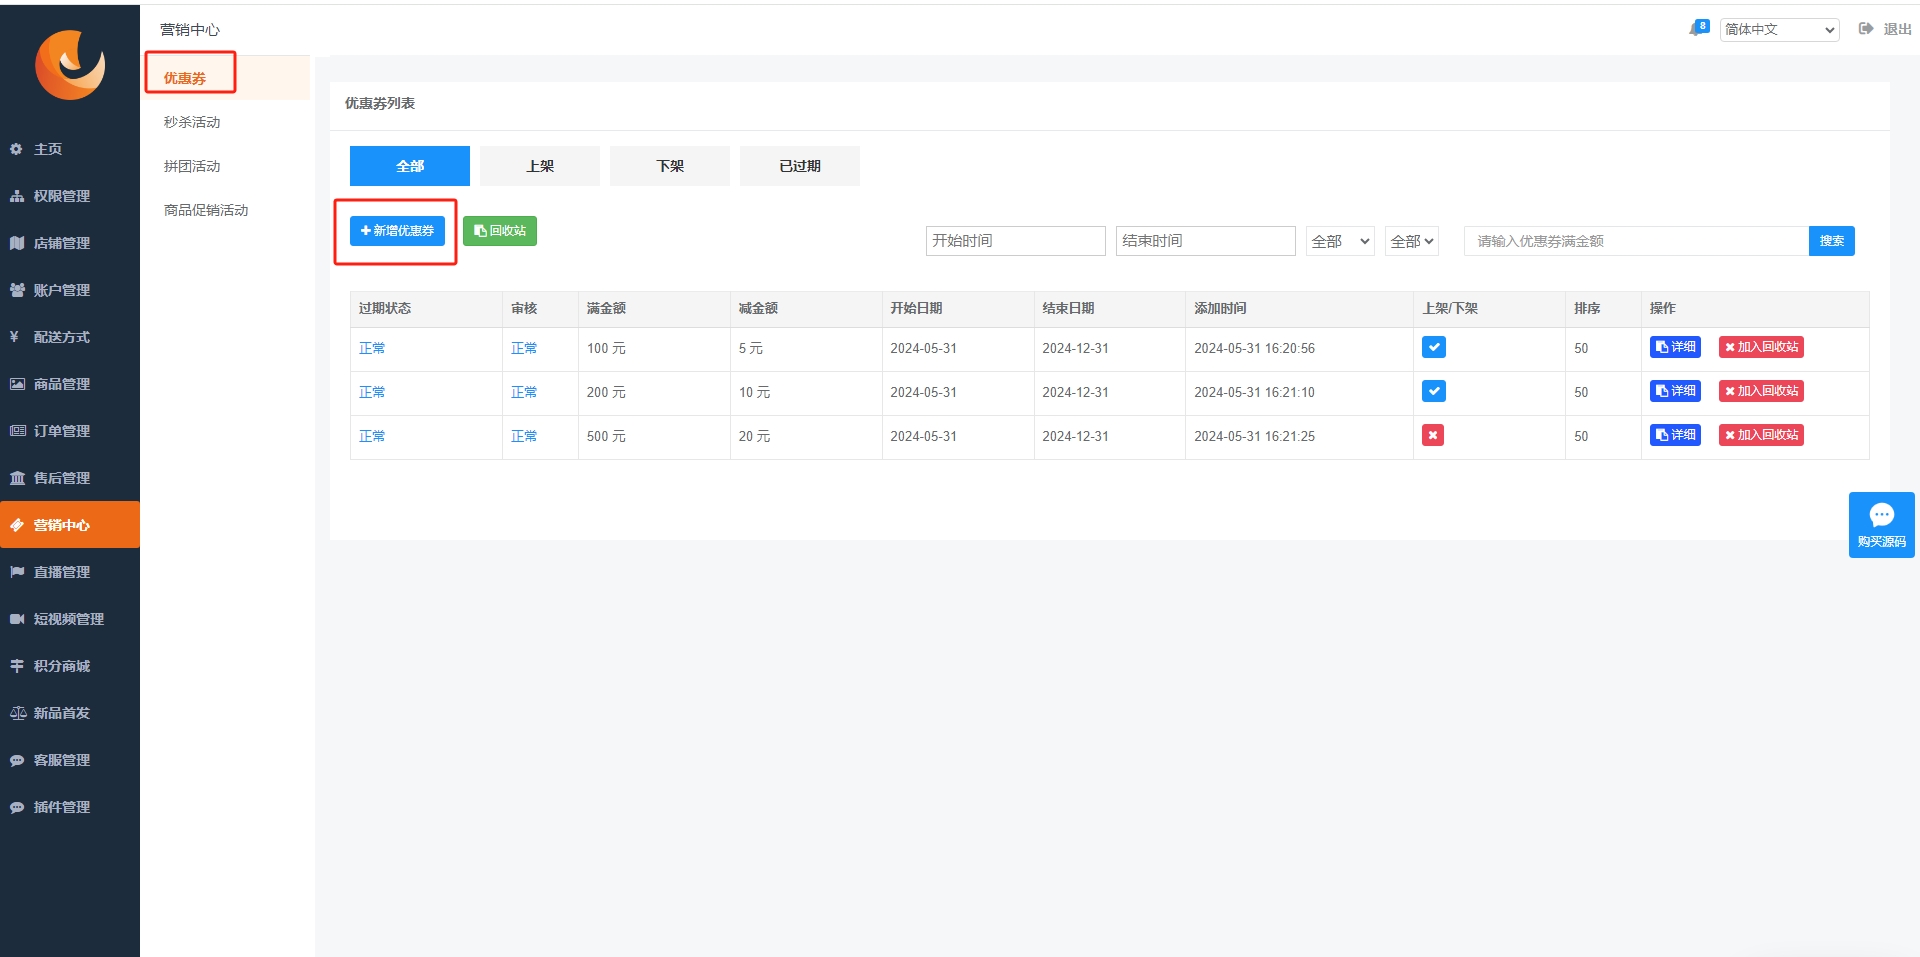Open 拼团活动 in the submenu
Image resolution: width=1920 pixels, height=957 pixels.
click(x=192, y=166)
